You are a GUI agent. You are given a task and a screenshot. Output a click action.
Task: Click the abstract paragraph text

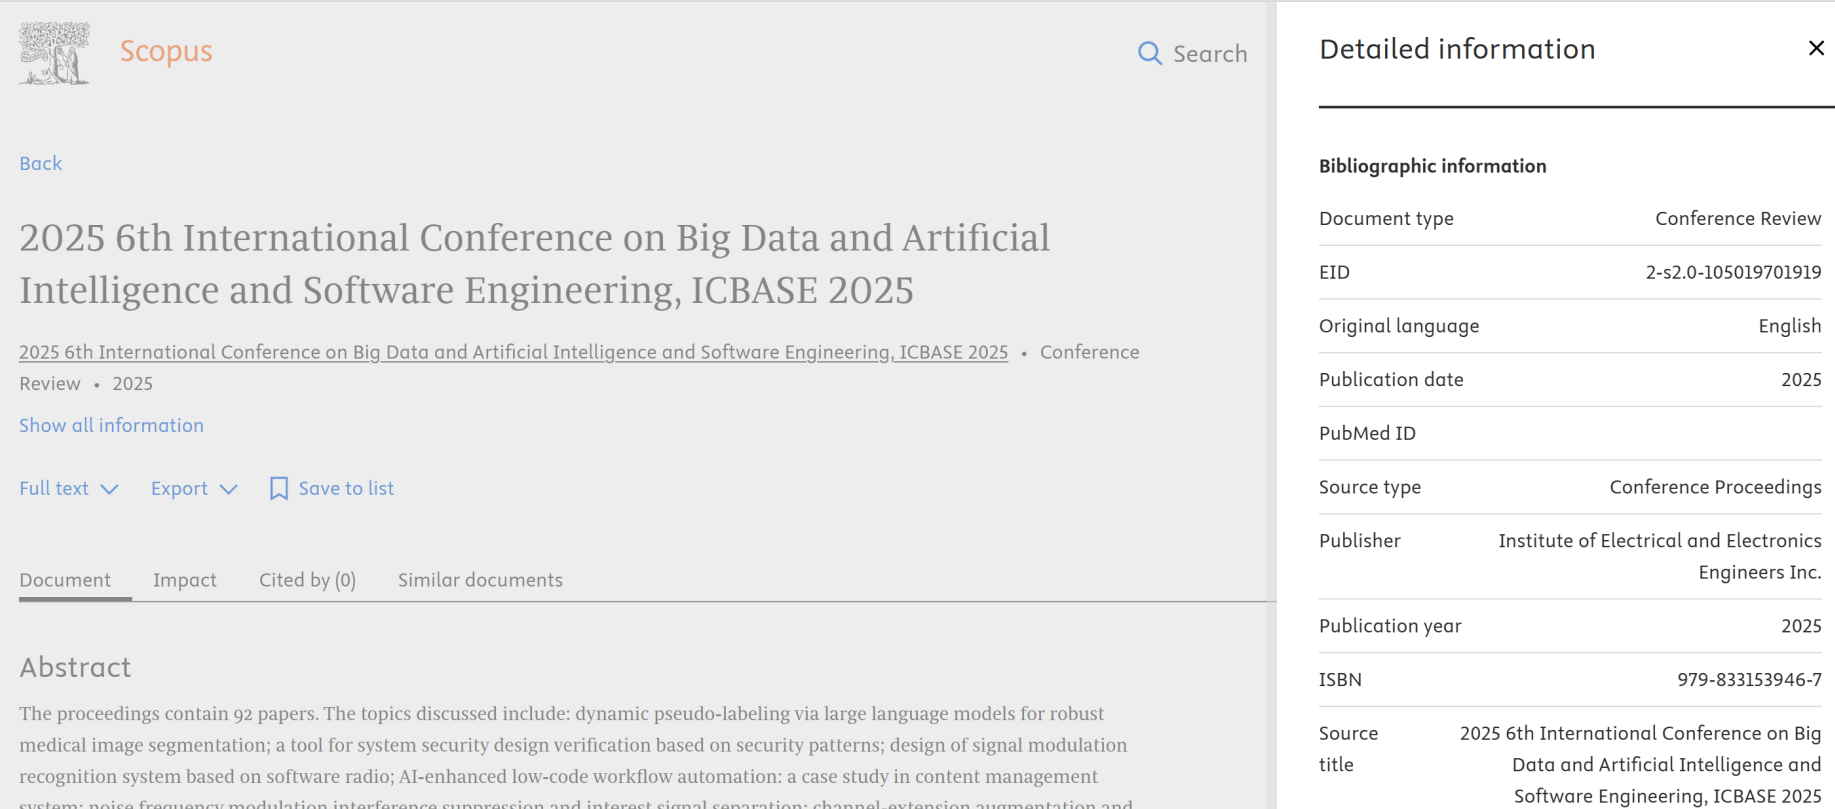(x=576, y=757)
